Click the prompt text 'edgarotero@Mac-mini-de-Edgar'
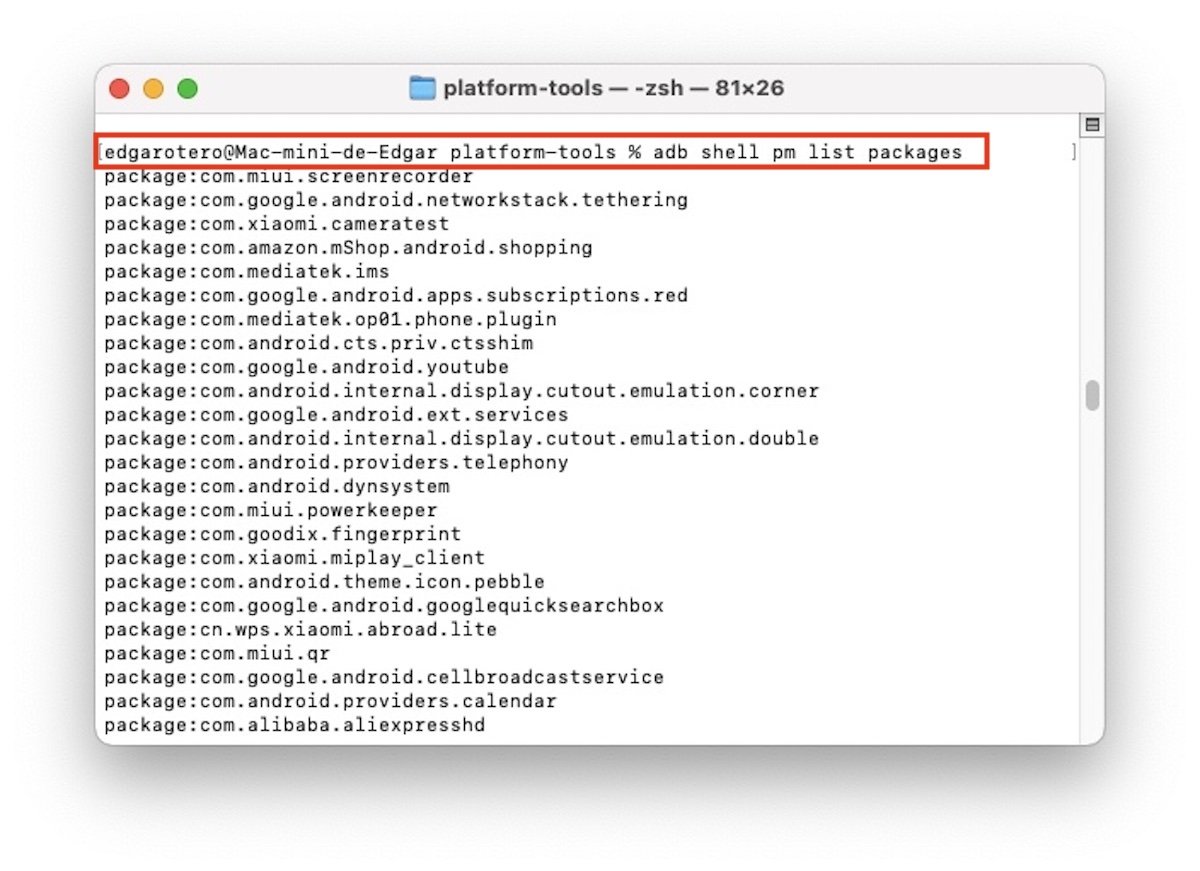The image size is (1200, 871). 270,152
